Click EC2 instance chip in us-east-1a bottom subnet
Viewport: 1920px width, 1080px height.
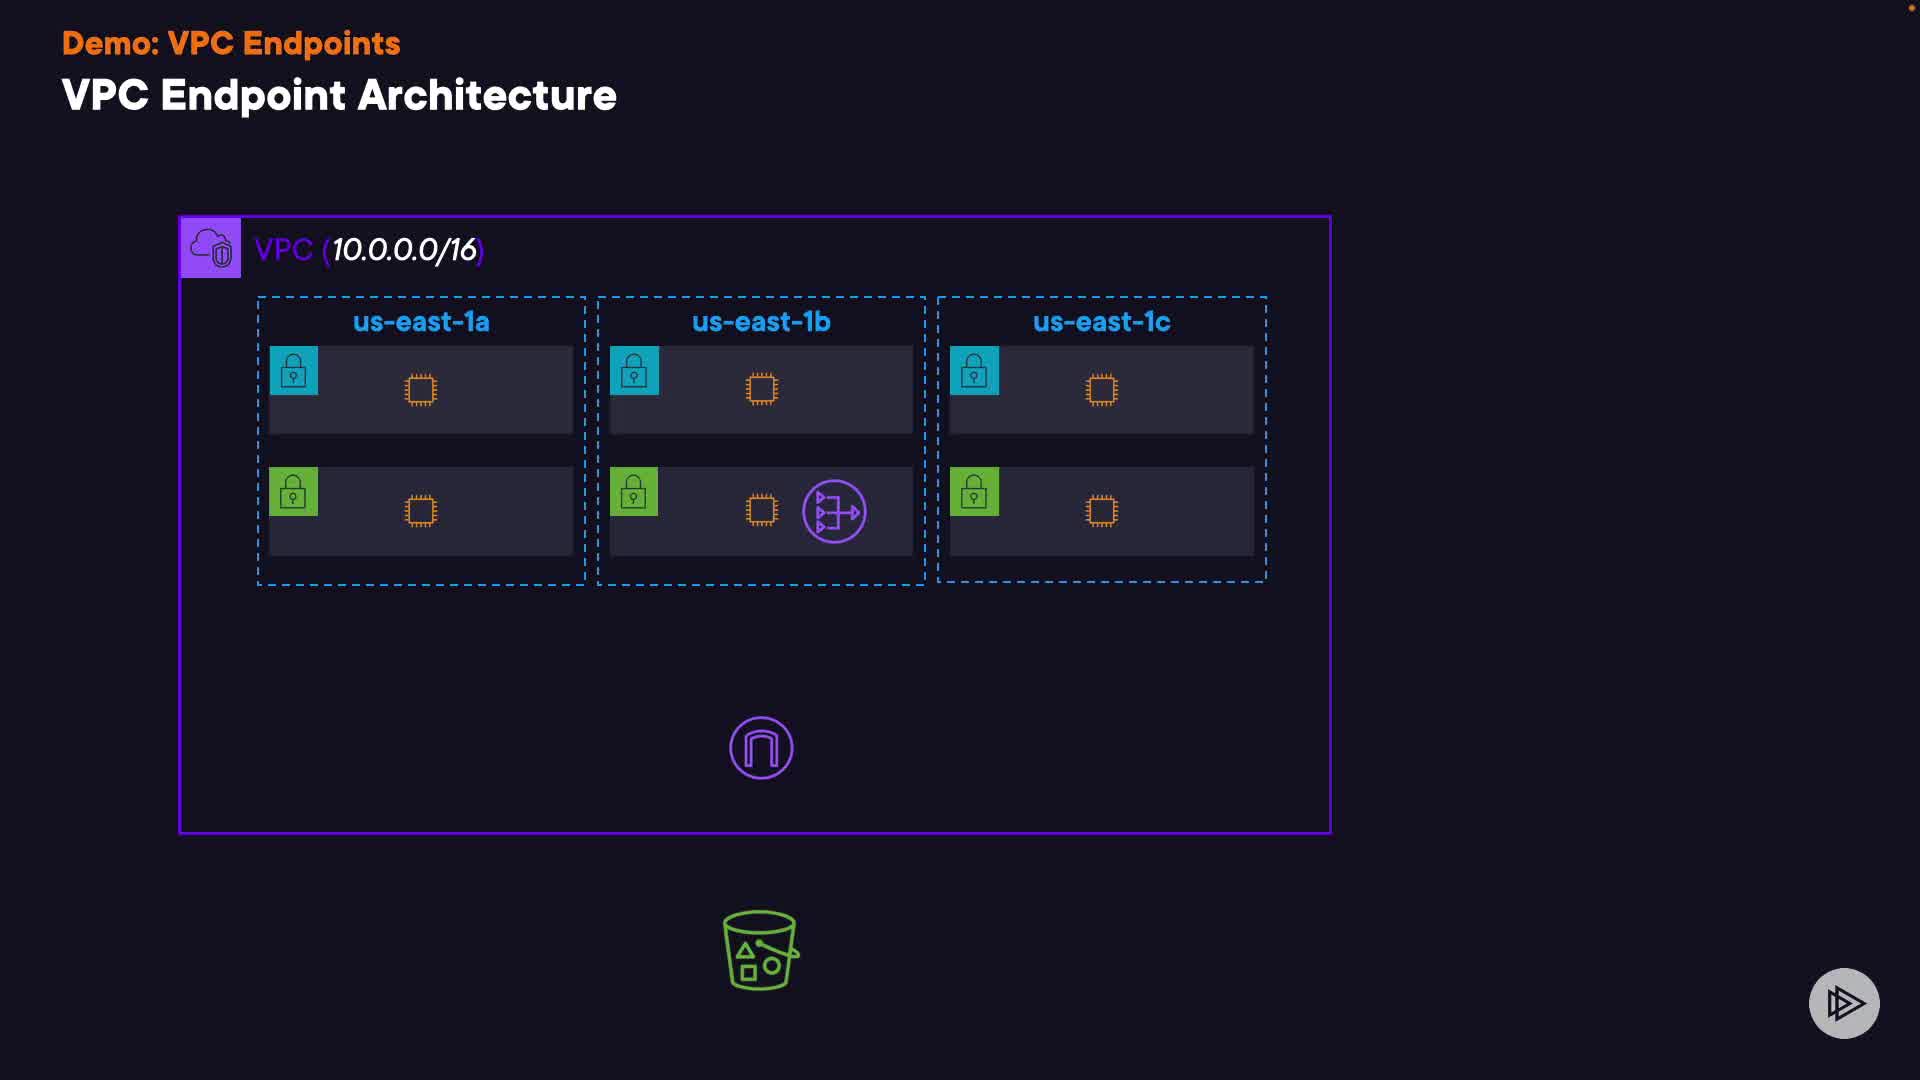click(x=421, y=511)
